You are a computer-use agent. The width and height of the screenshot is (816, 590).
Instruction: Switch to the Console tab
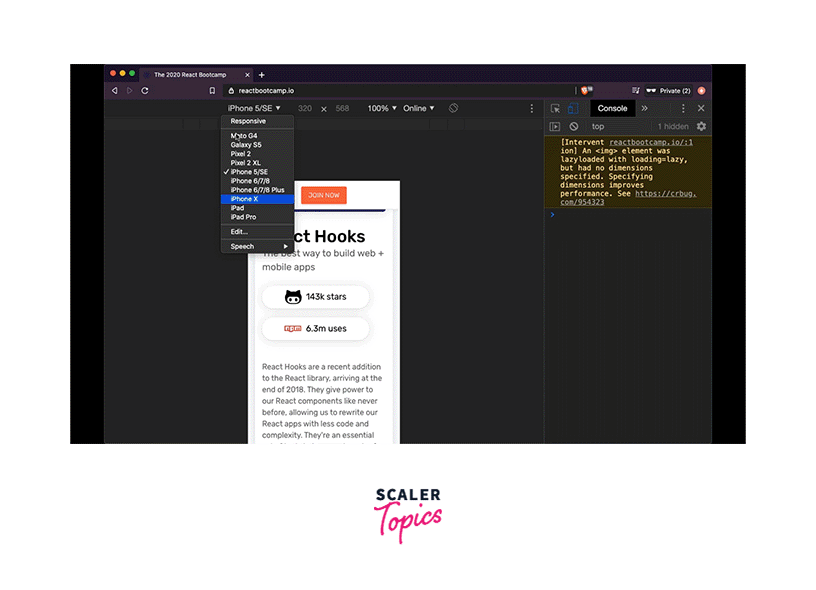click(x=612, y=108)
